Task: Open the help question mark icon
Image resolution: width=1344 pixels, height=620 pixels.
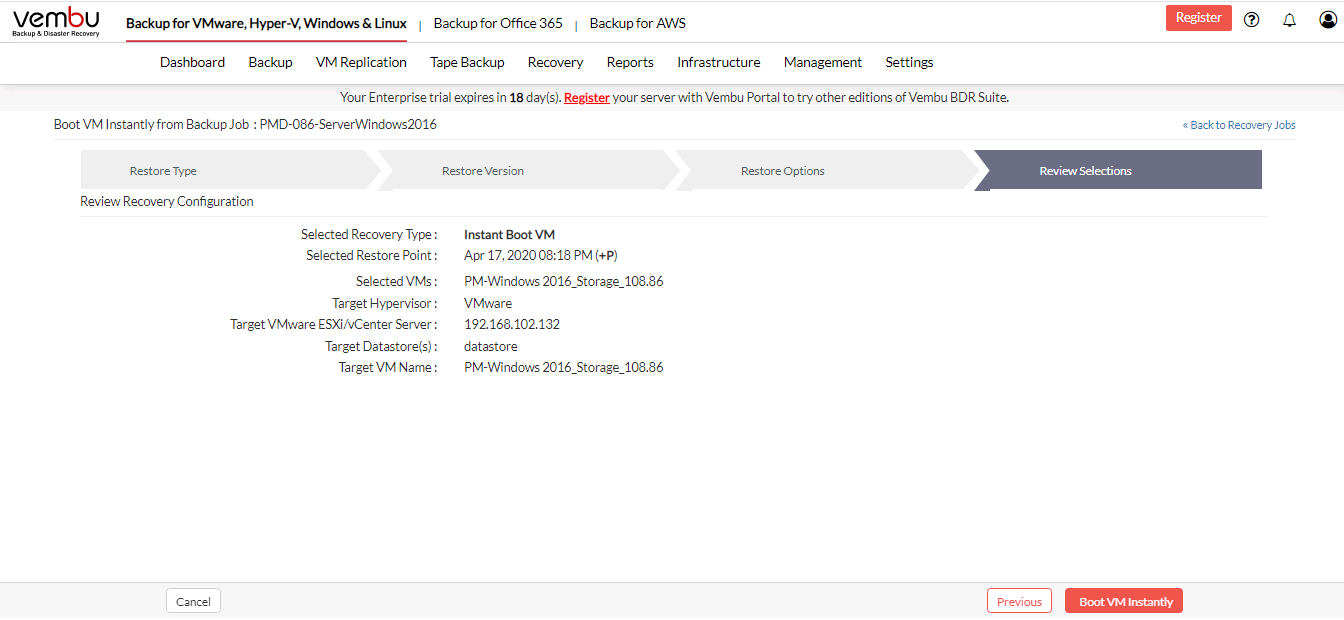Action: pos(1251,19)
